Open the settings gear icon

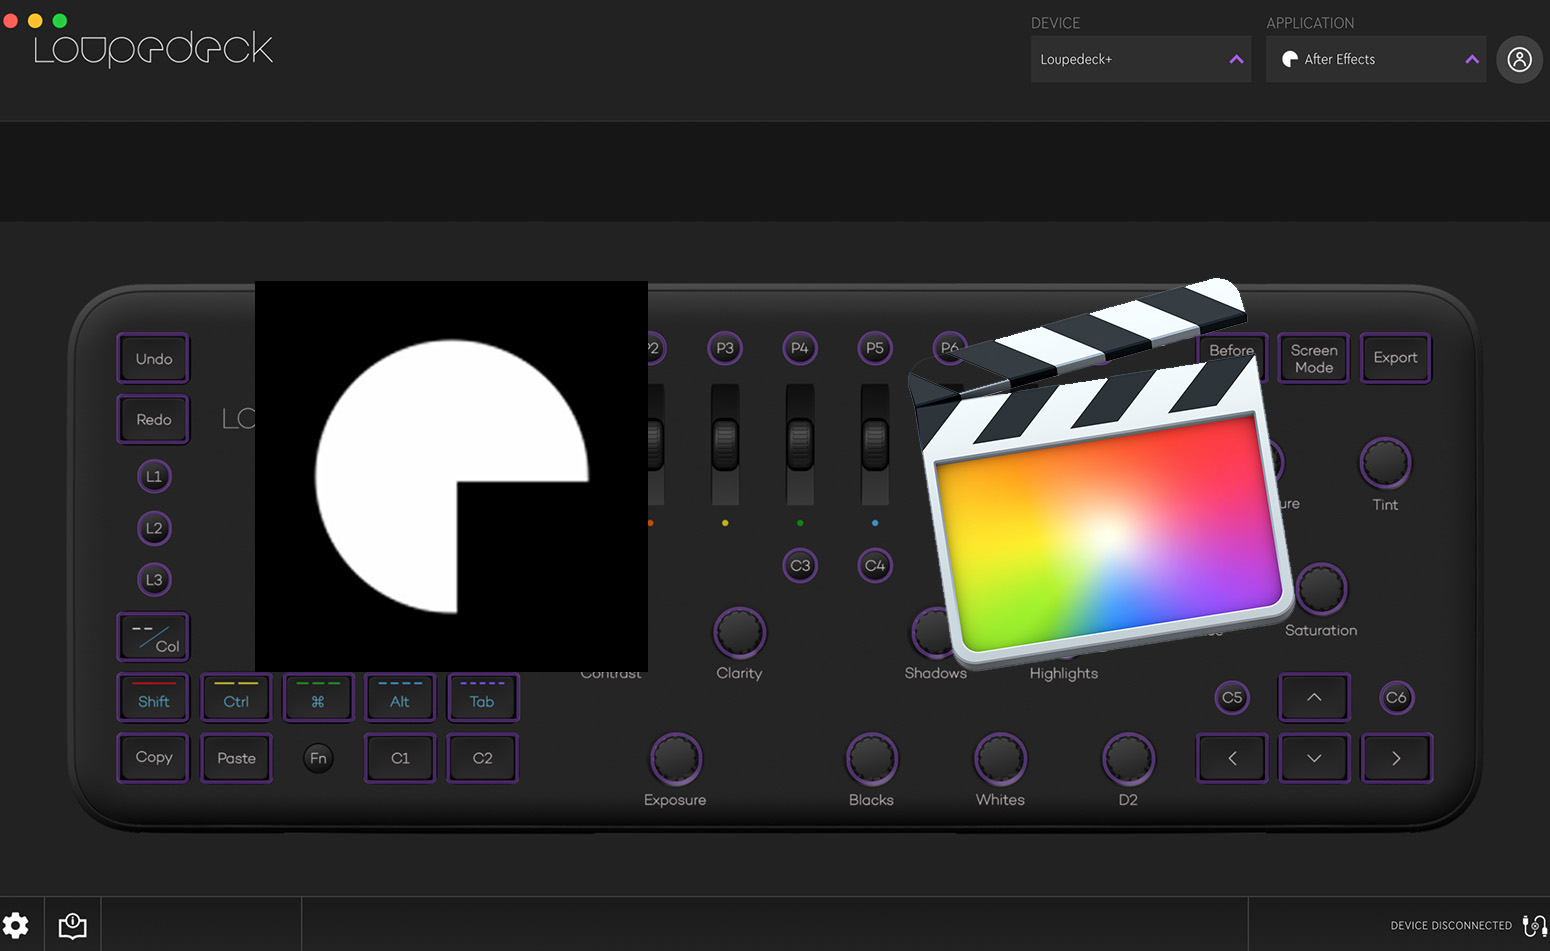[x=16, y=925]
